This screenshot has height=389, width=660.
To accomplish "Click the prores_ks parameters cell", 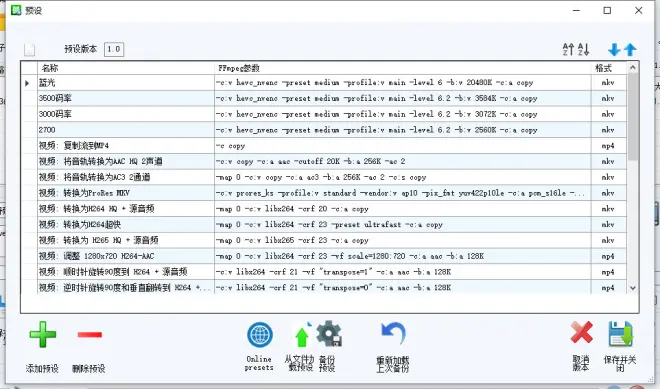I will (x=402, y=193).
